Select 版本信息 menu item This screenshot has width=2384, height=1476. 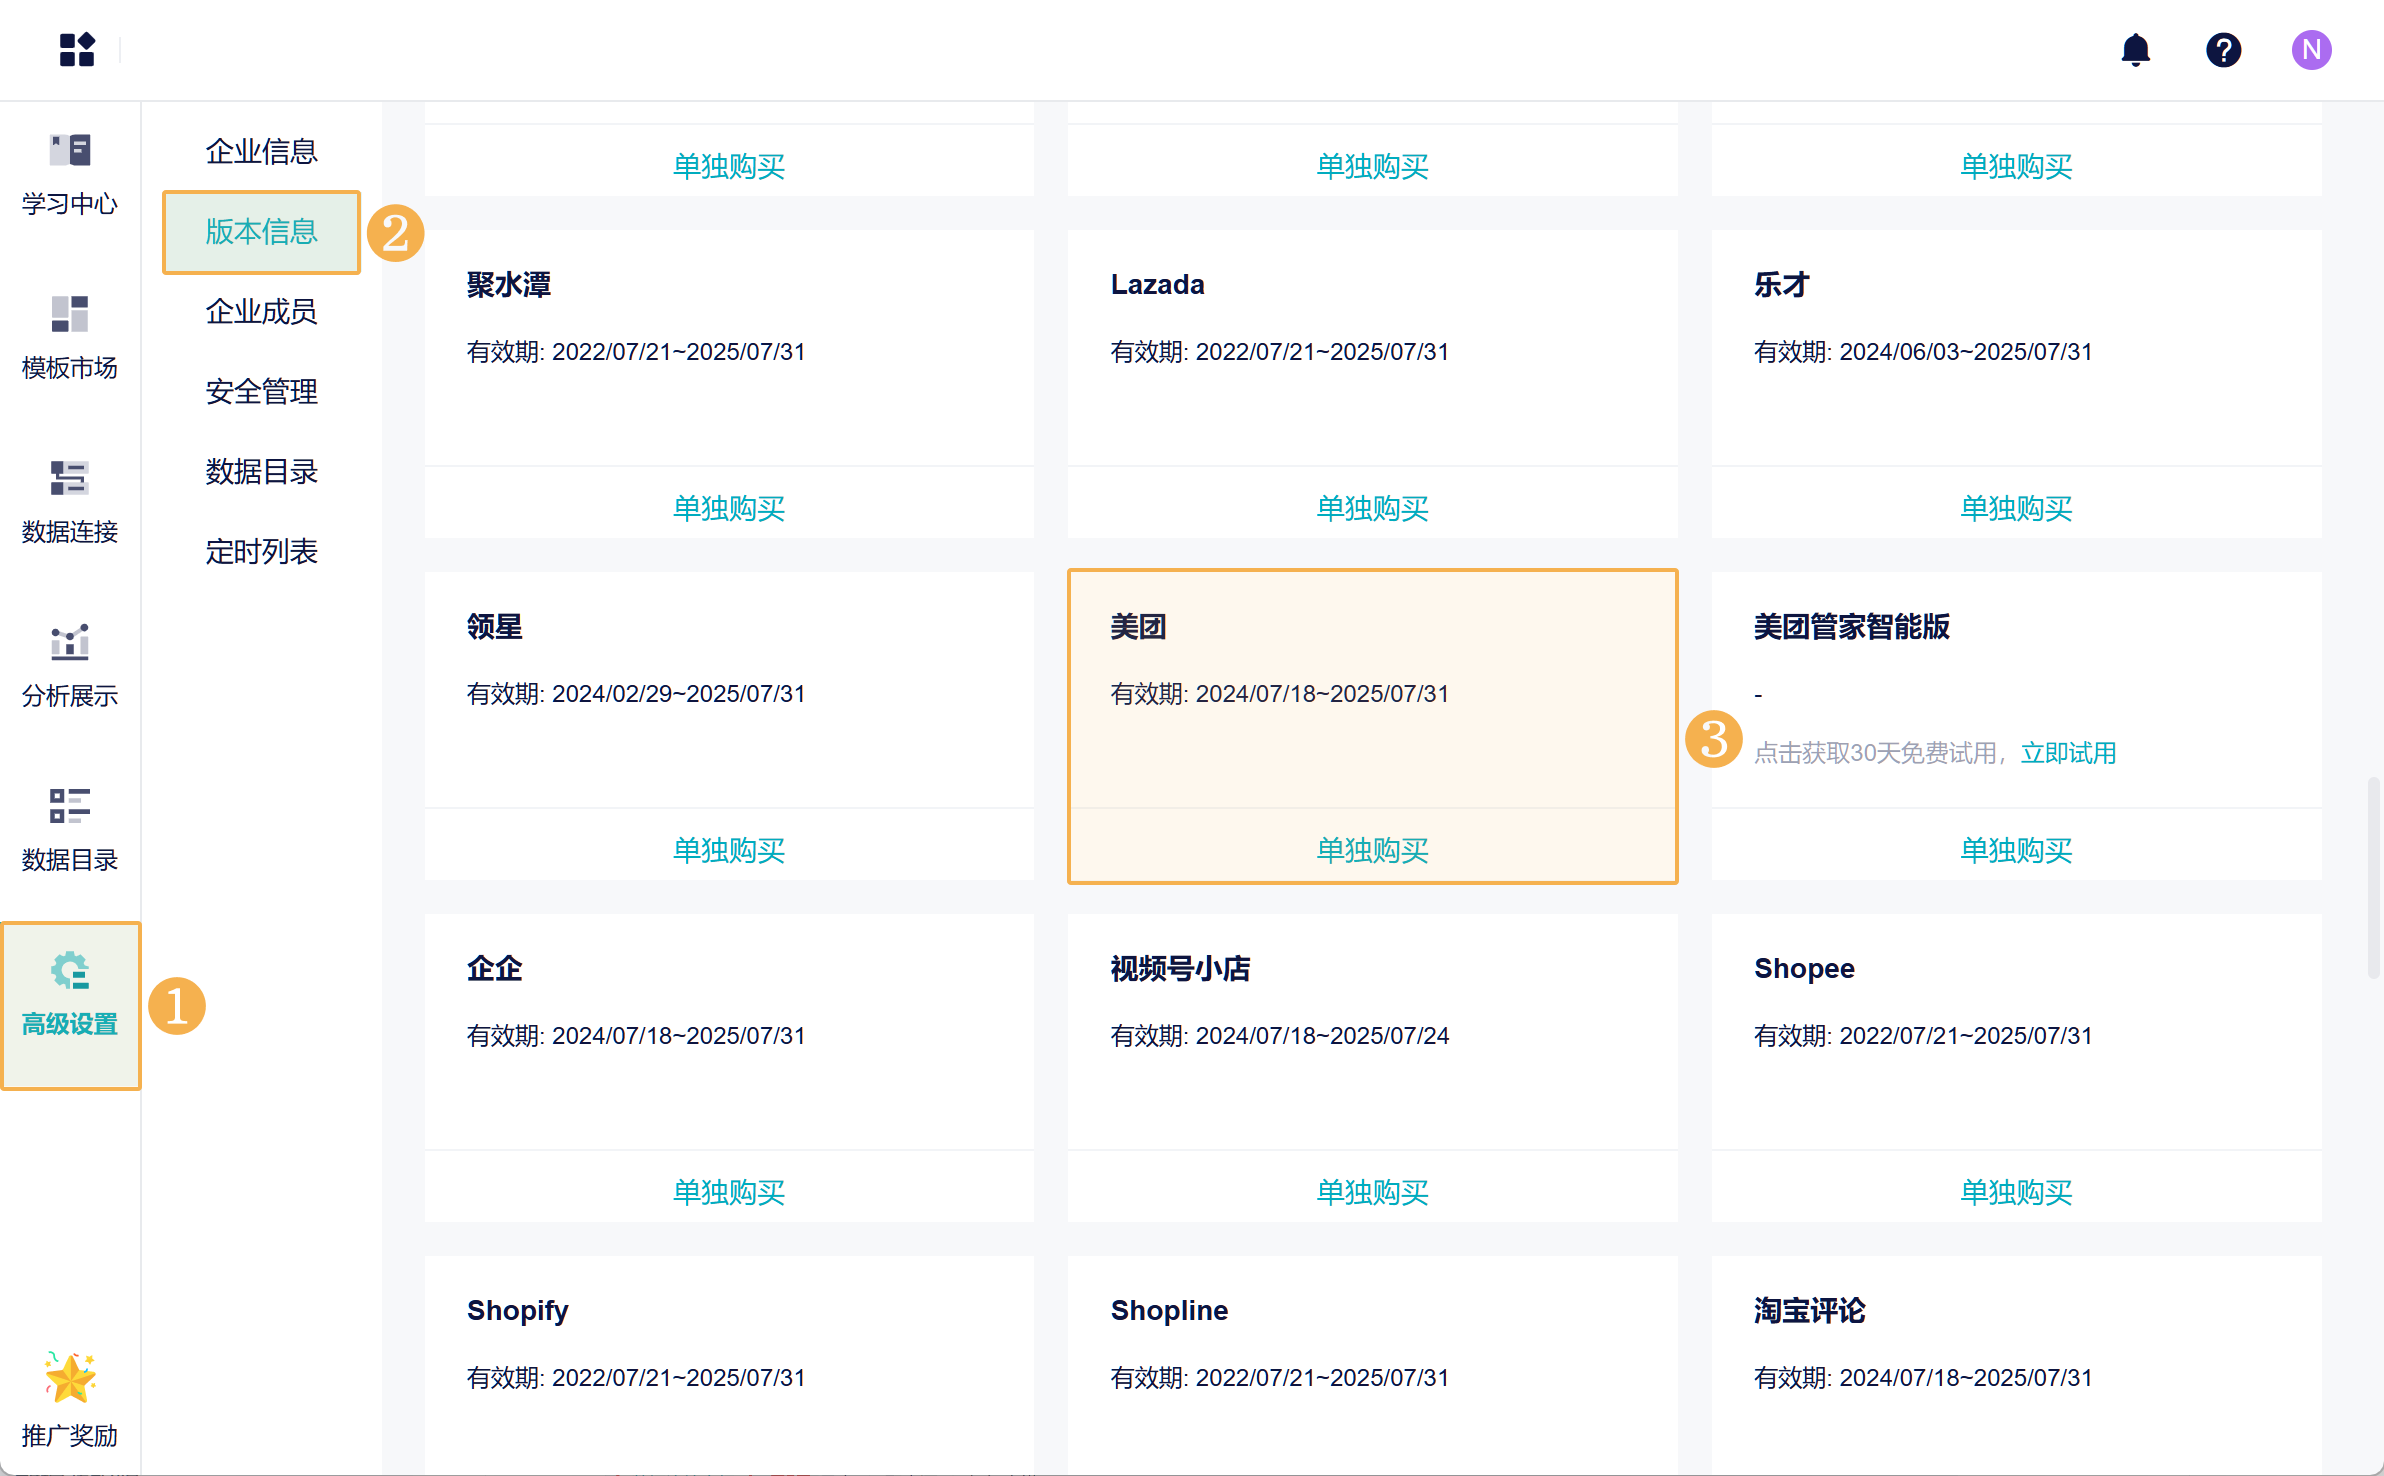tap(261, 231)
